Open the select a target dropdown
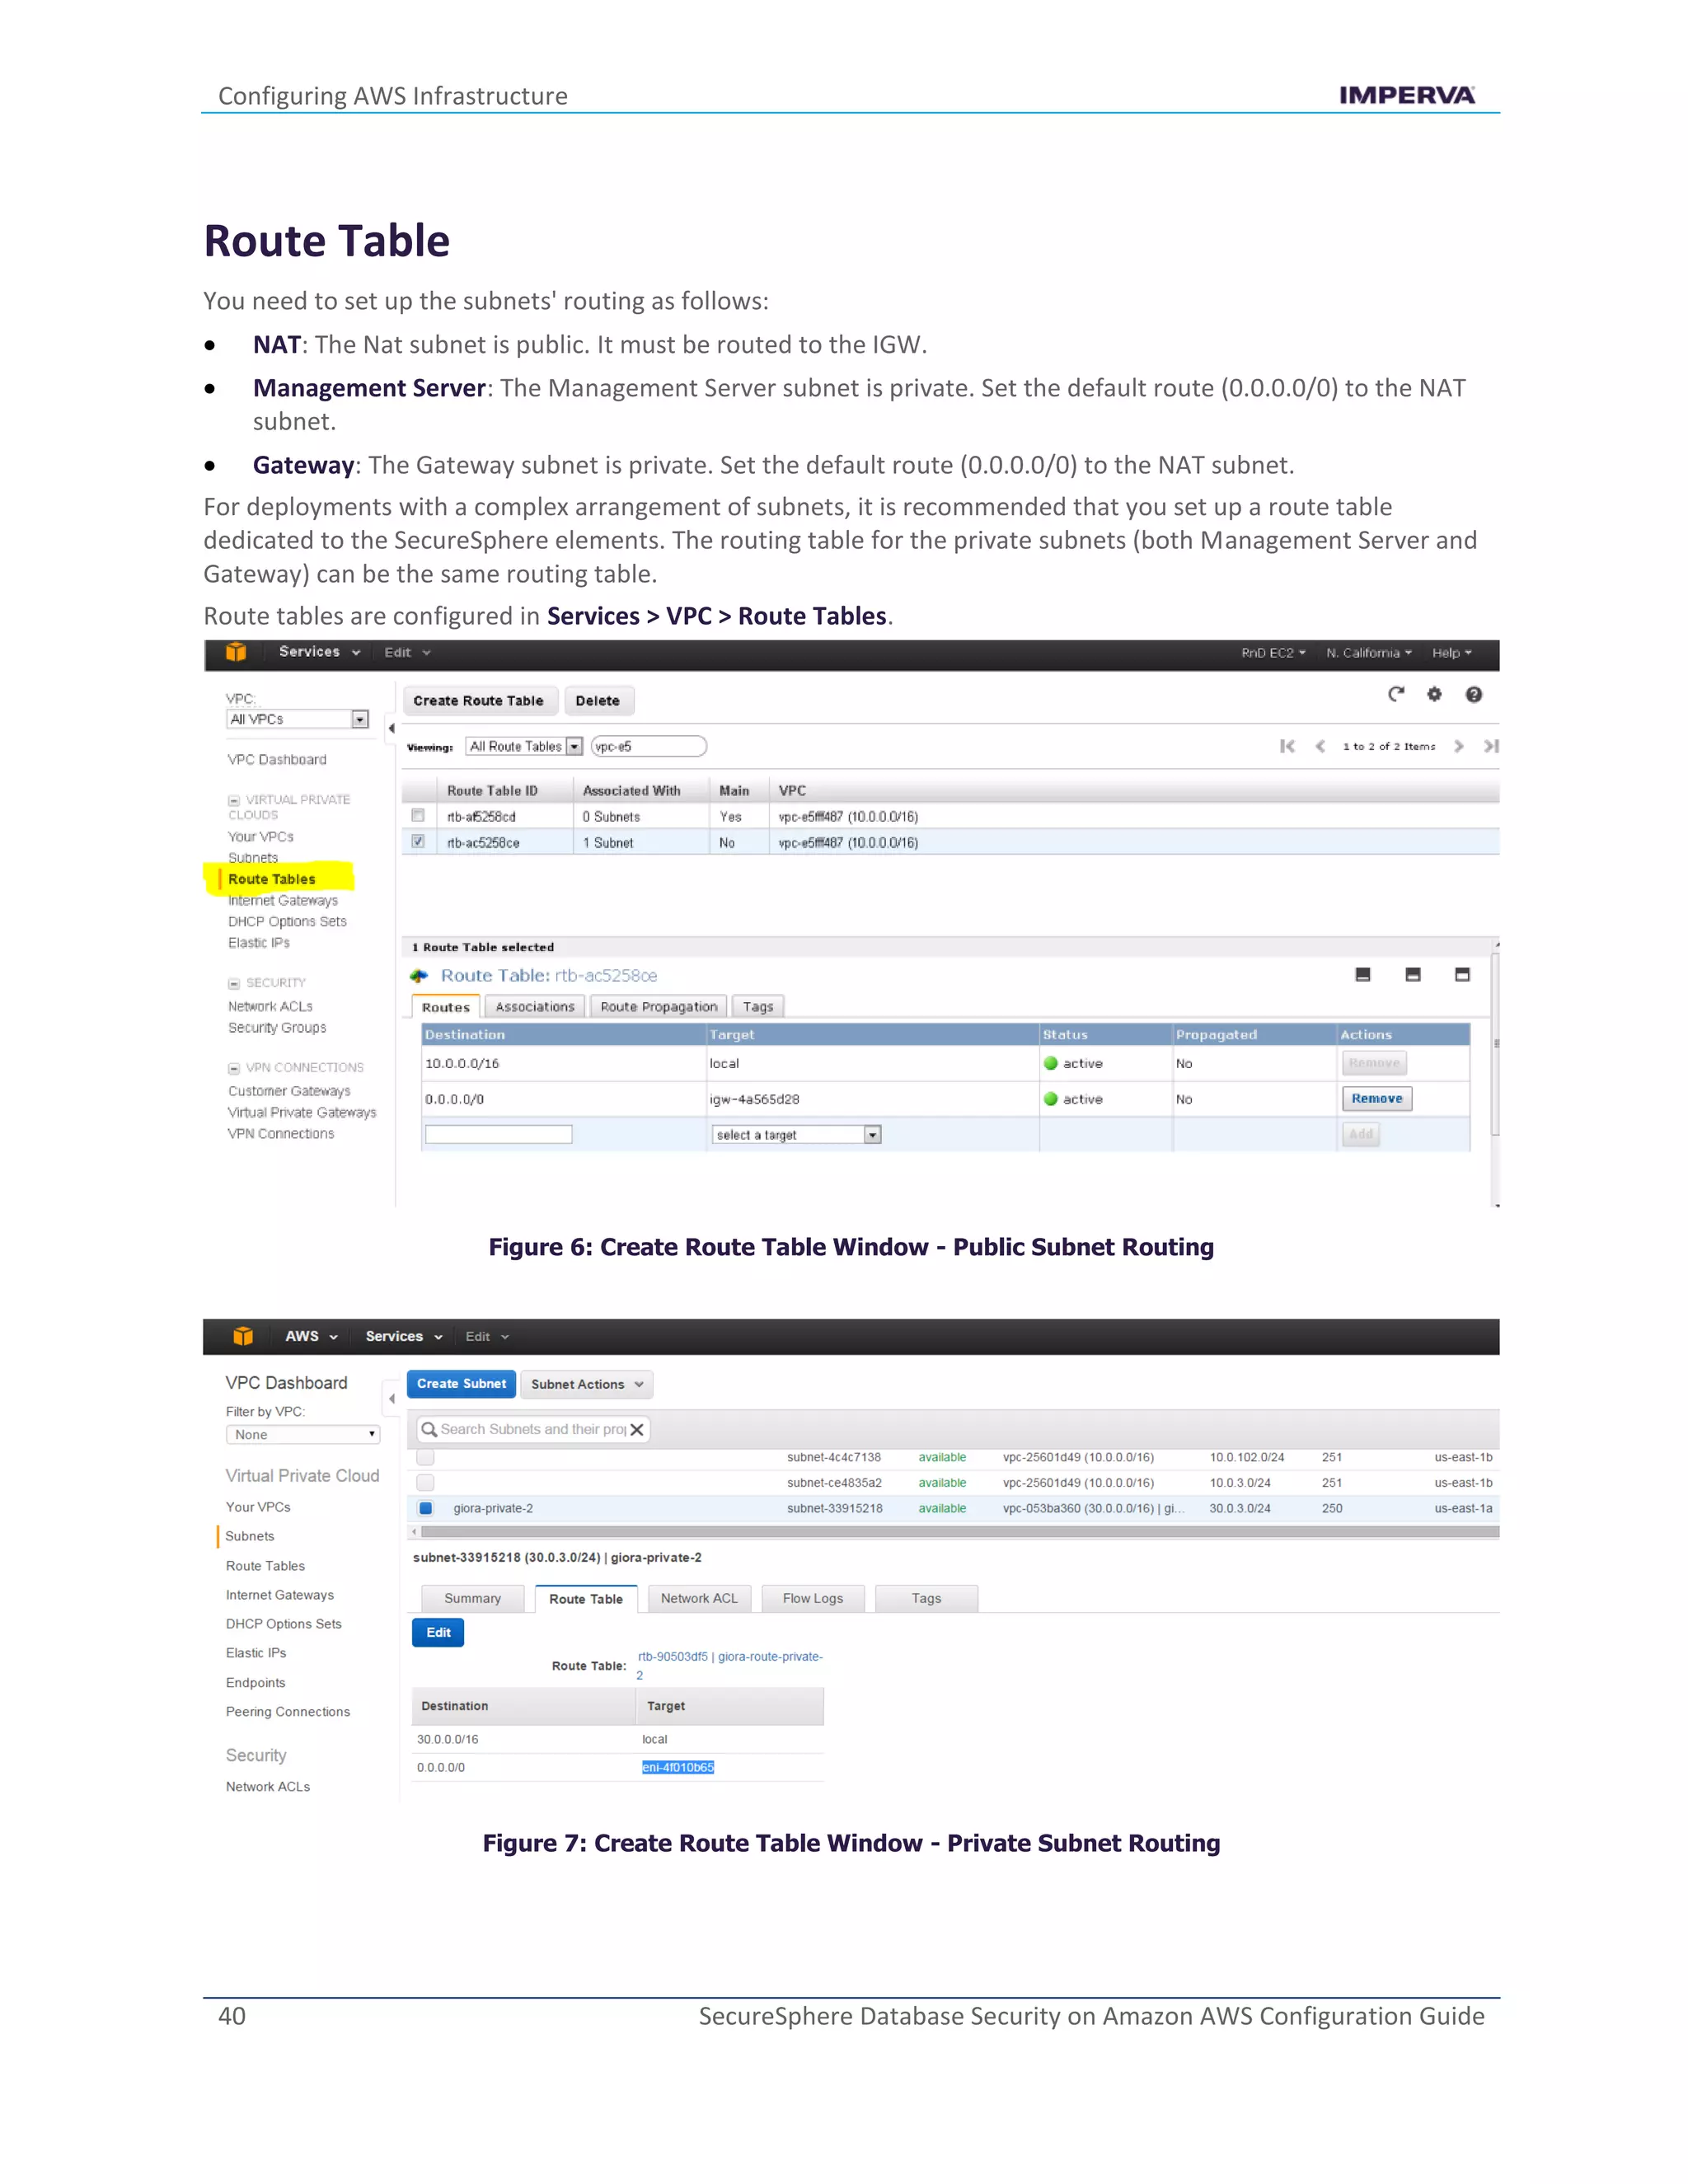 [797, 1135]
